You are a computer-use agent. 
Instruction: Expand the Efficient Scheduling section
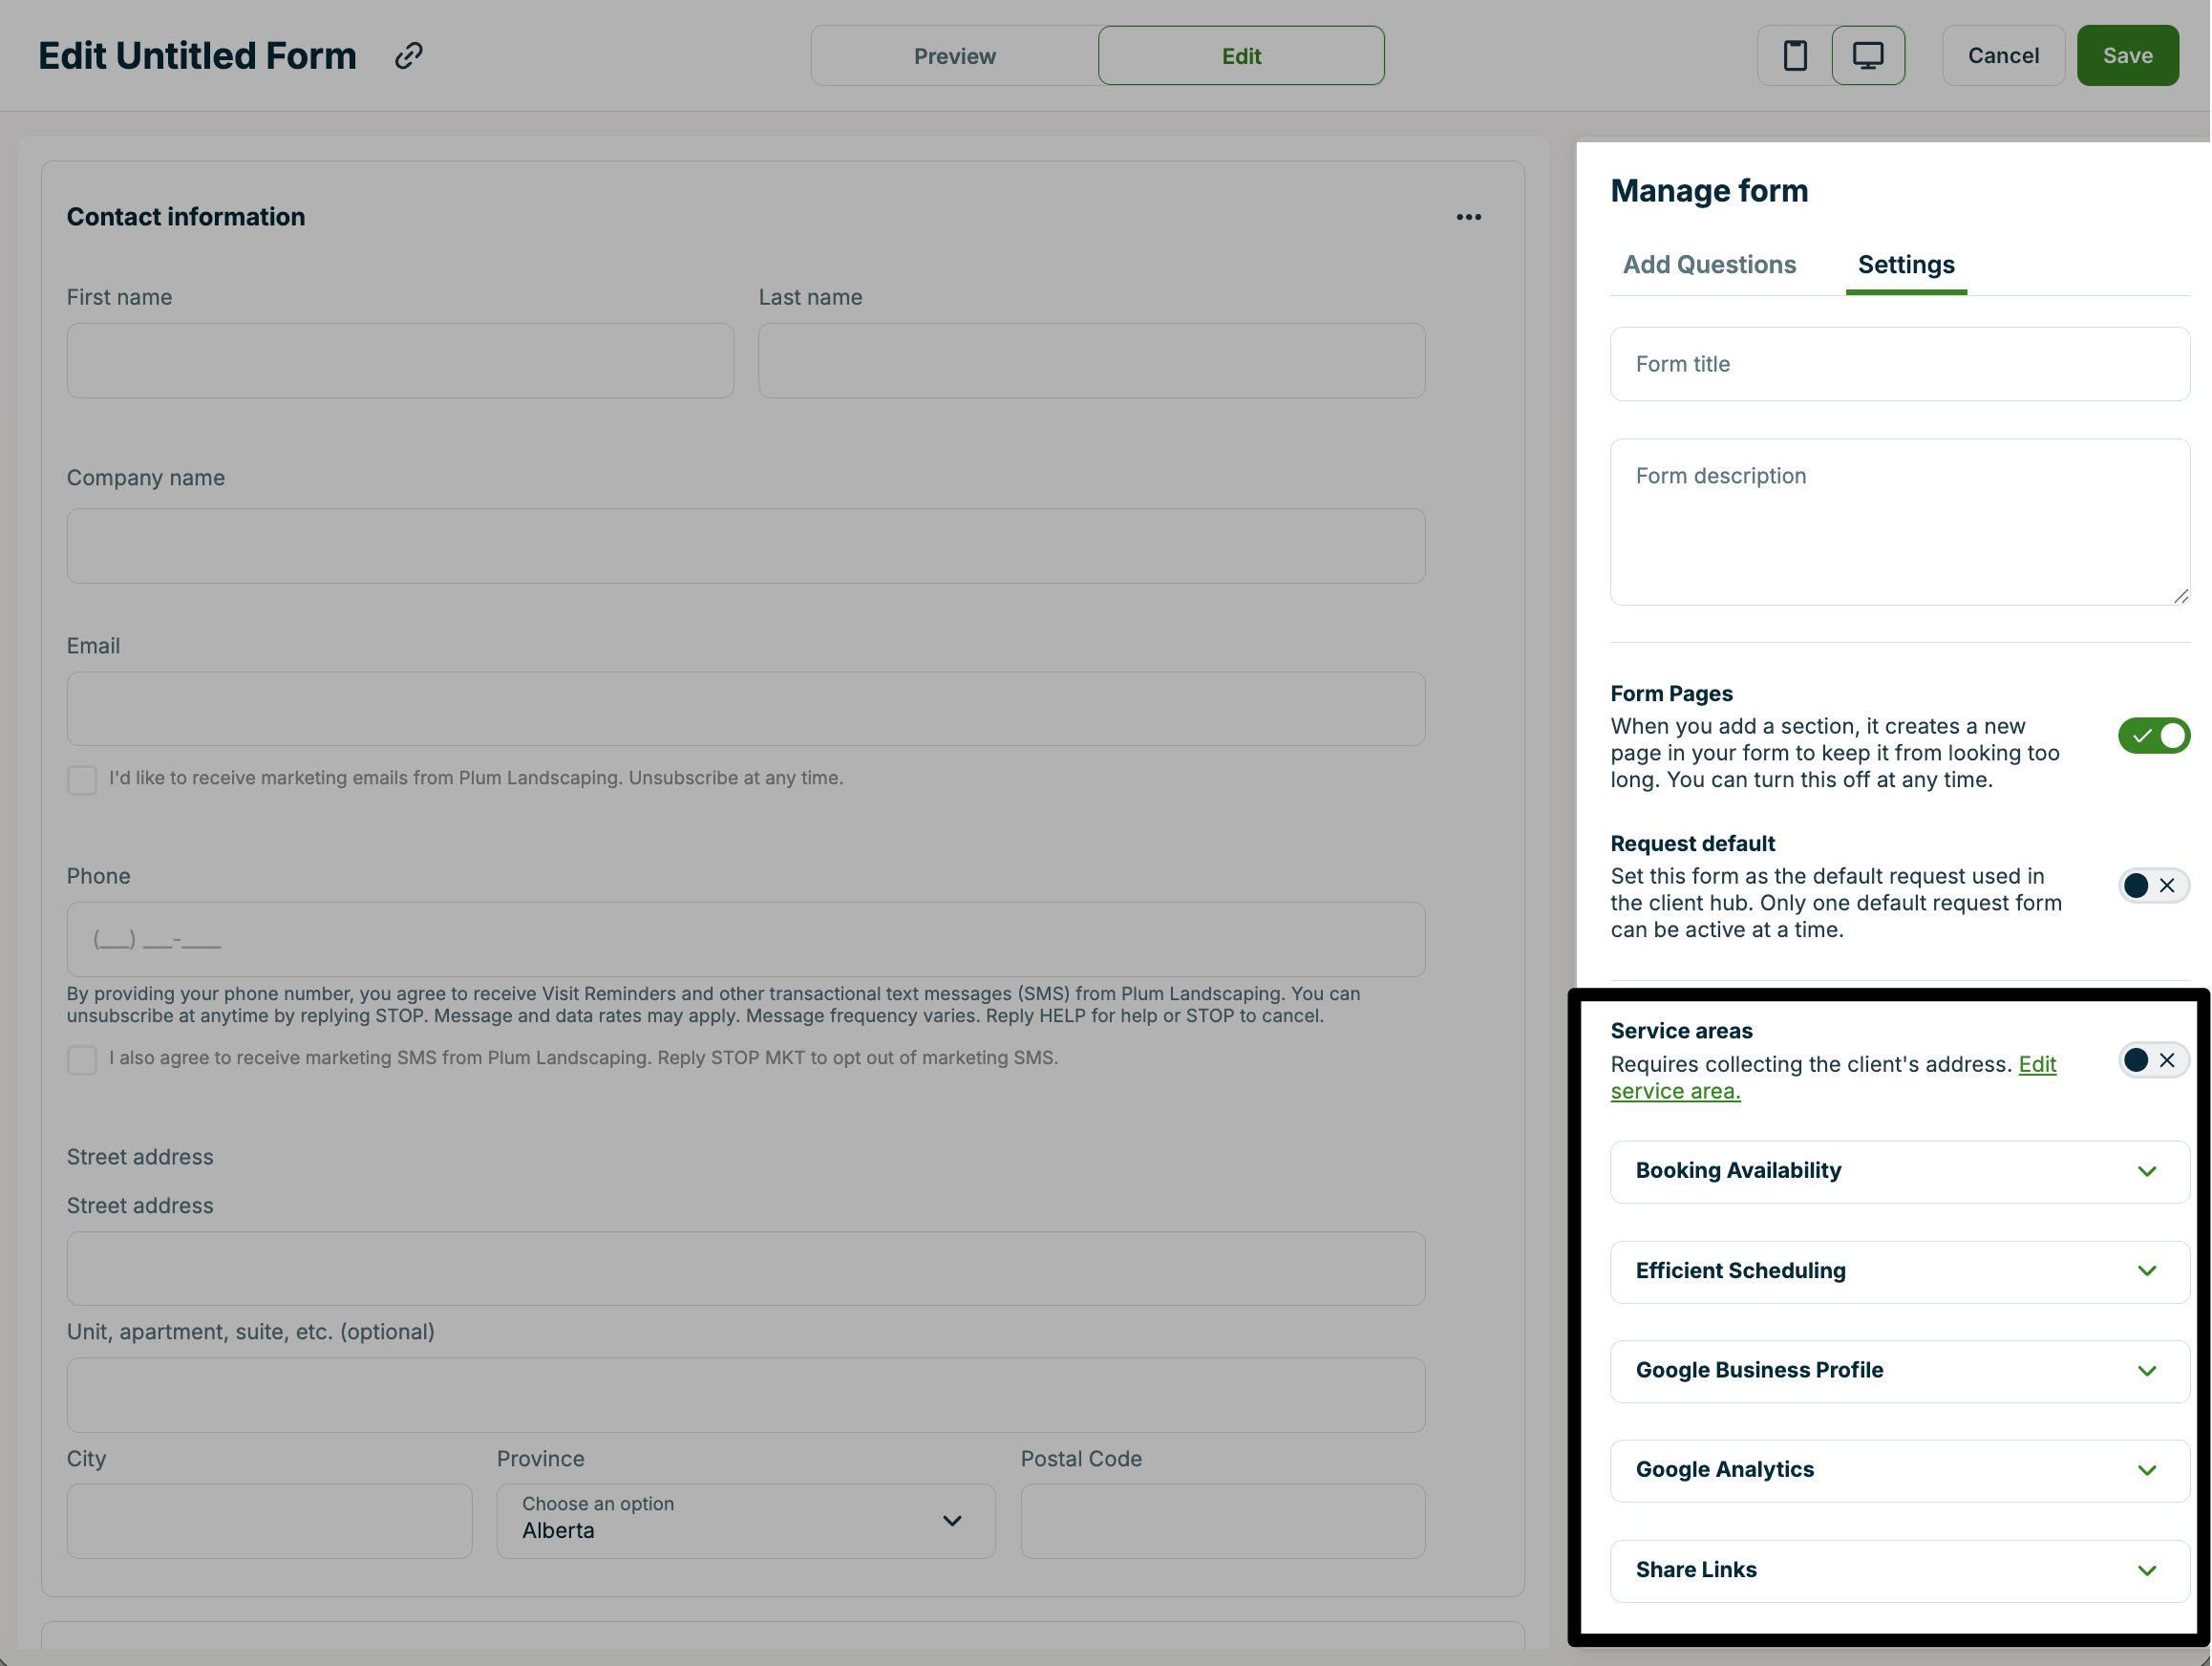tap(1899, 1271)
